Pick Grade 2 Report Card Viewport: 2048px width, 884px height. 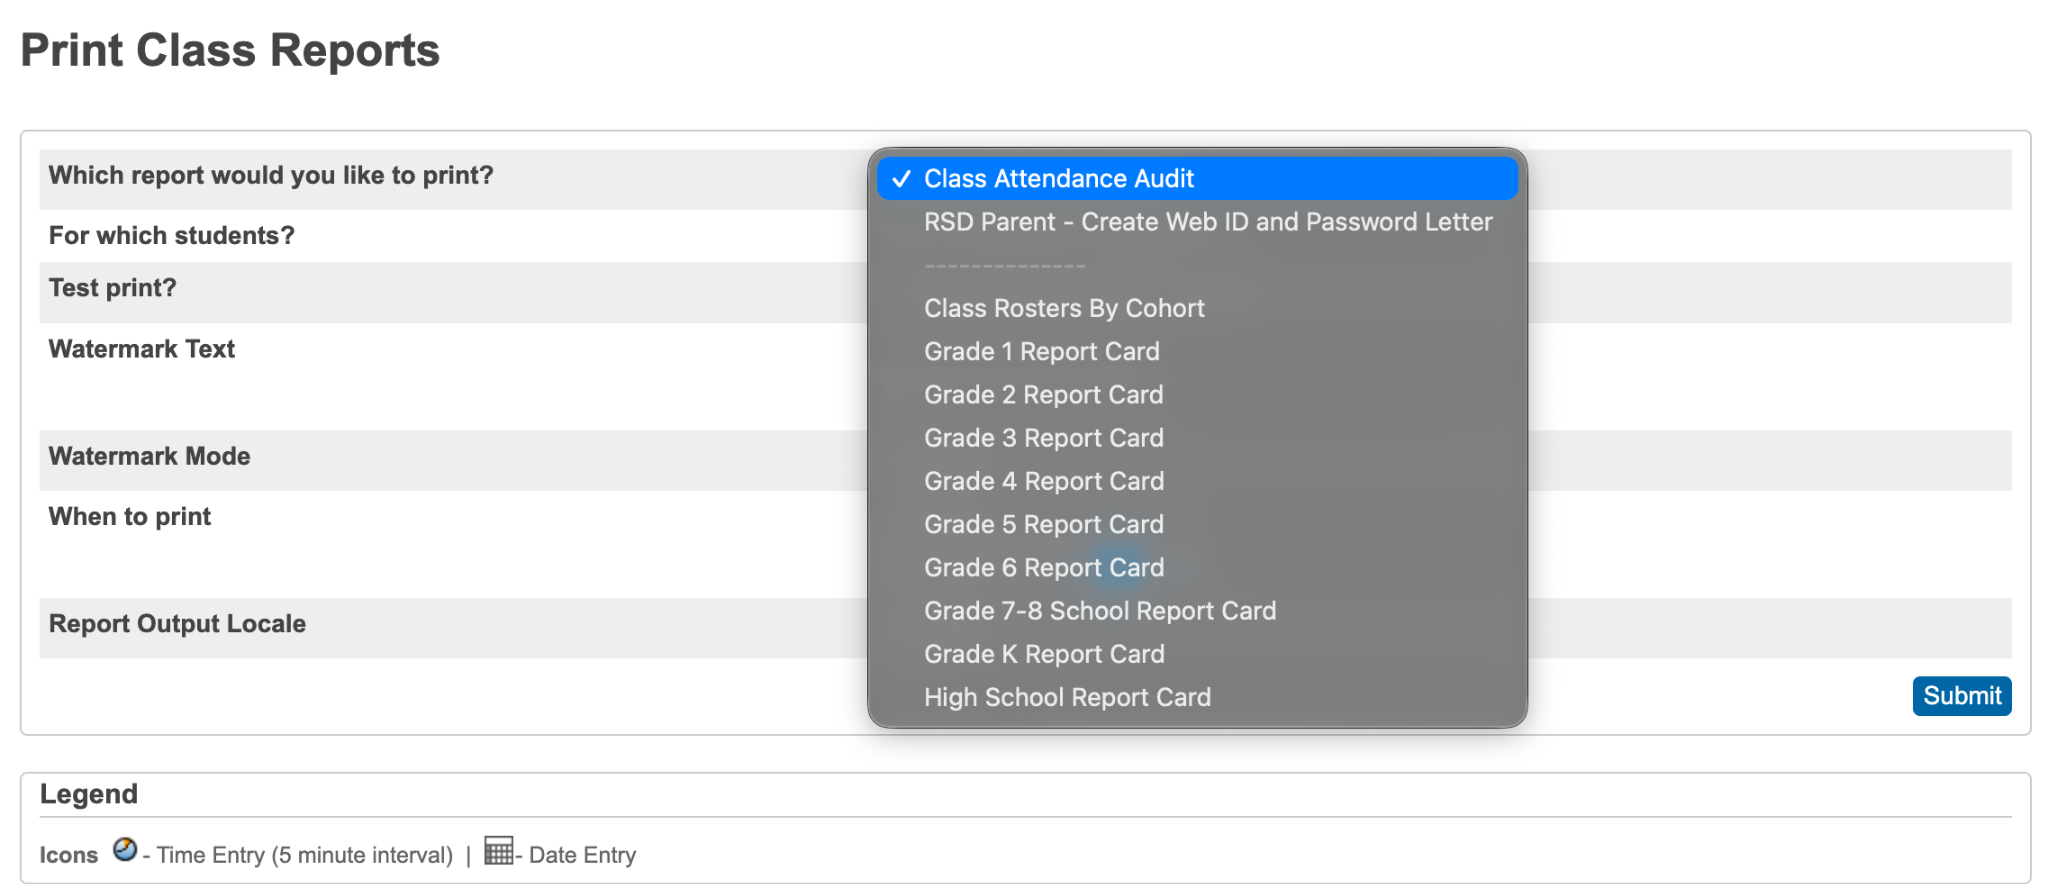point(1197,395)
